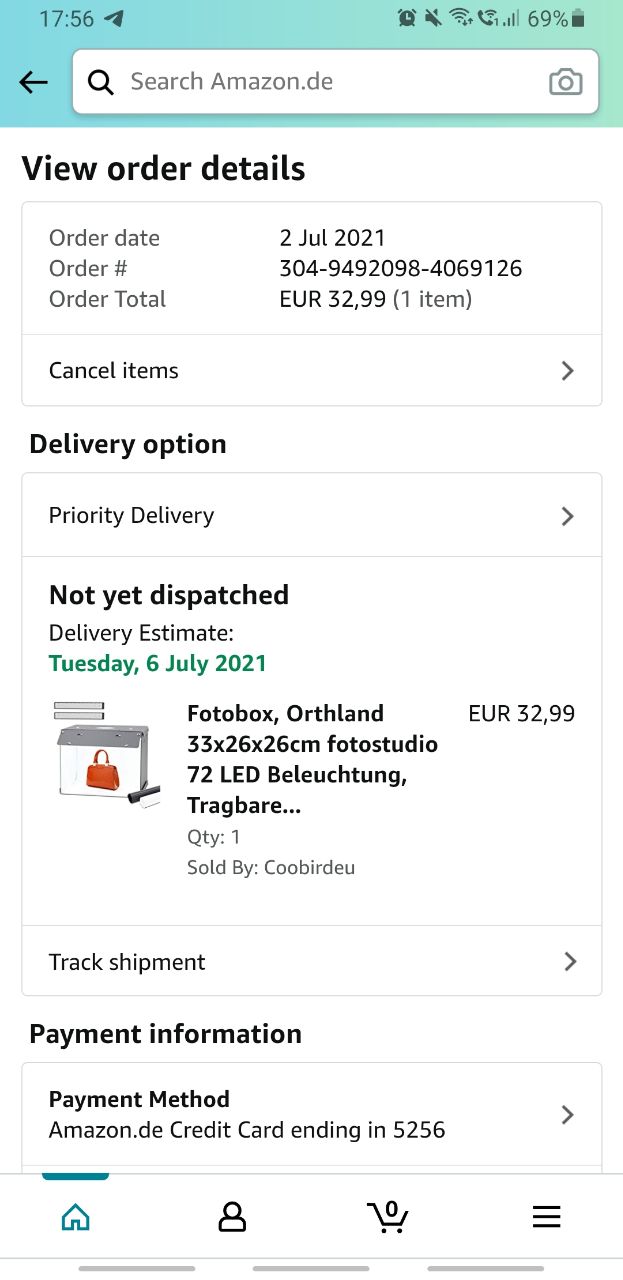
Task: Tap the Payment Method card entry
Action: point(247,1115)
